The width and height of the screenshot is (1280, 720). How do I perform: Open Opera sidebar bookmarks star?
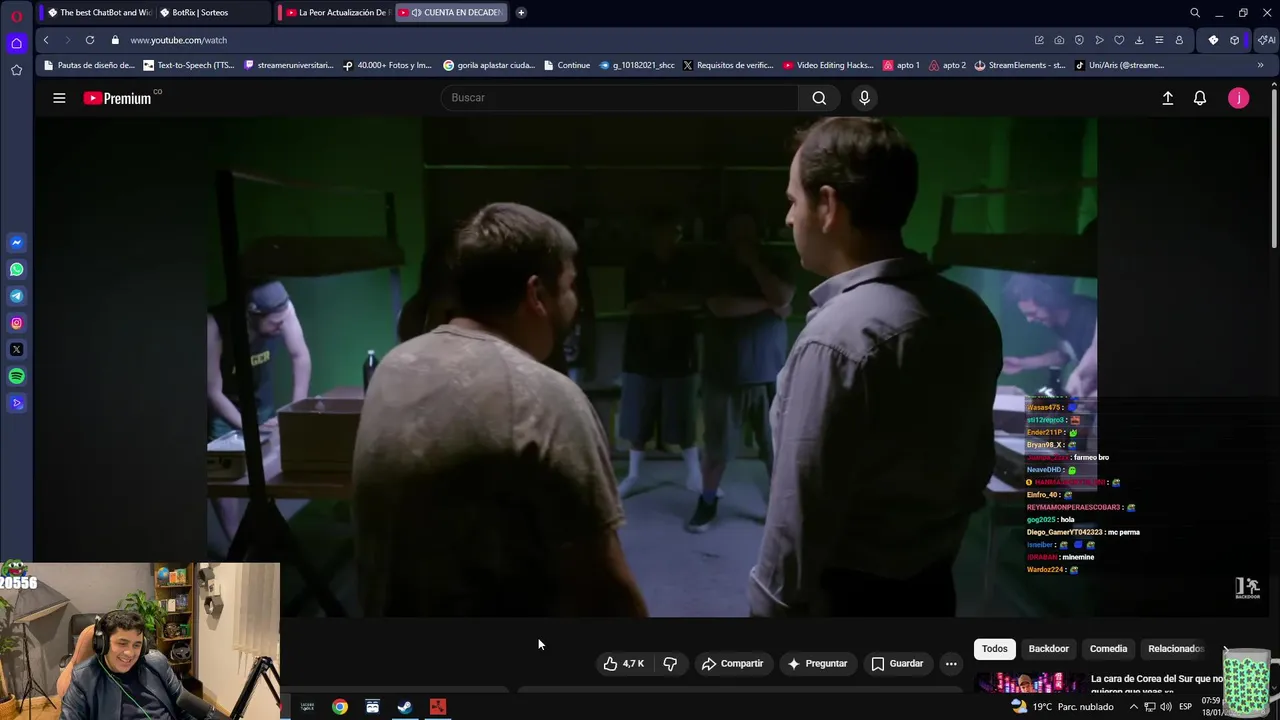pyautogui.click(x=16, y=70)
